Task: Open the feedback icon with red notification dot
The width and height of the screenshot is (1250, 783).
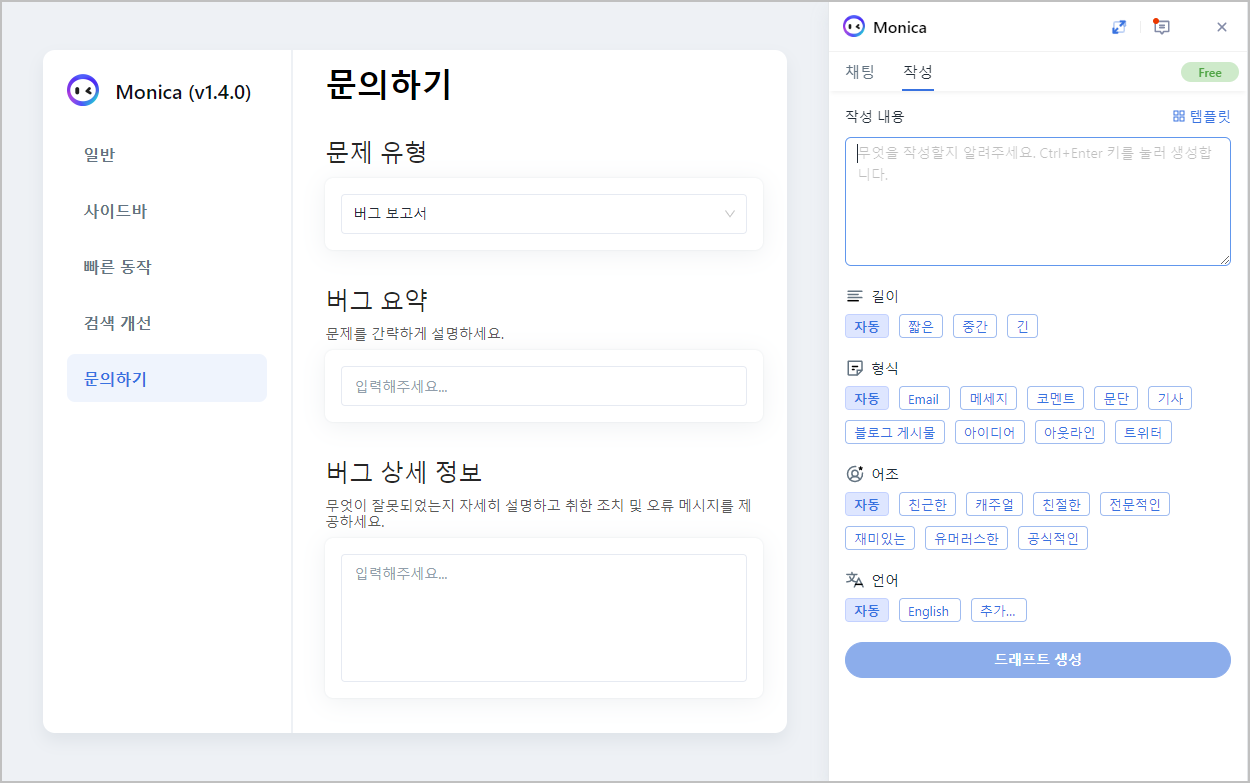Action: coord(1161,27)
